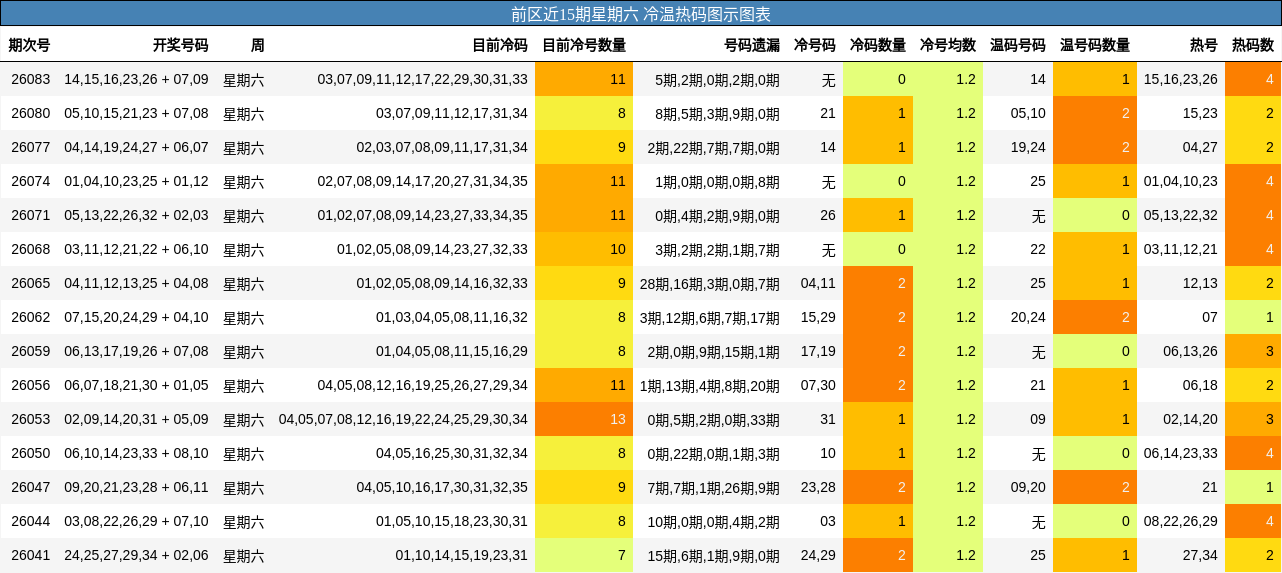
Task: Select issue number 26062
Action: tap(31, 317)
